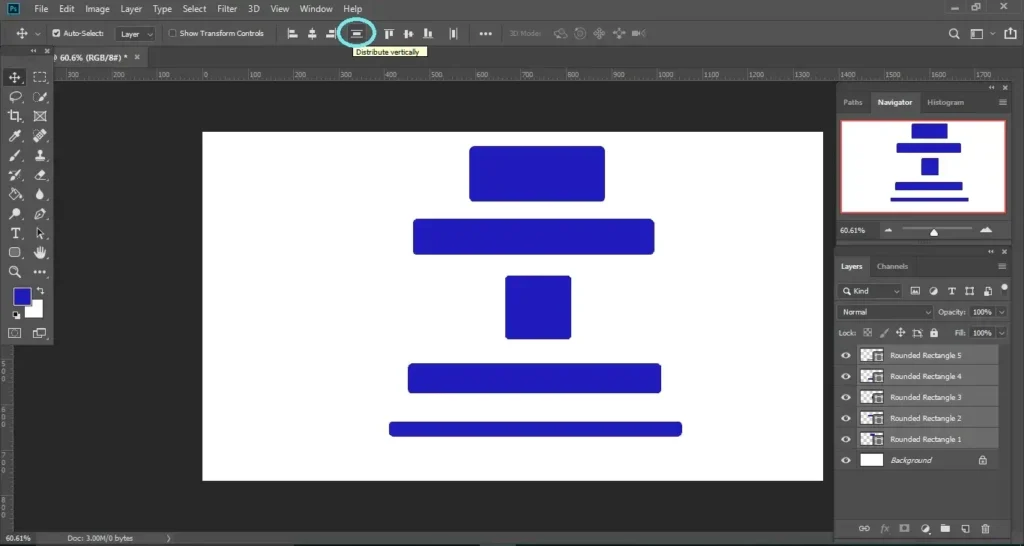The height and width of the screenshot is (546, 1024).
Task: Open the Normal blending mode dropdown
Action: click(x=886, y=312)
